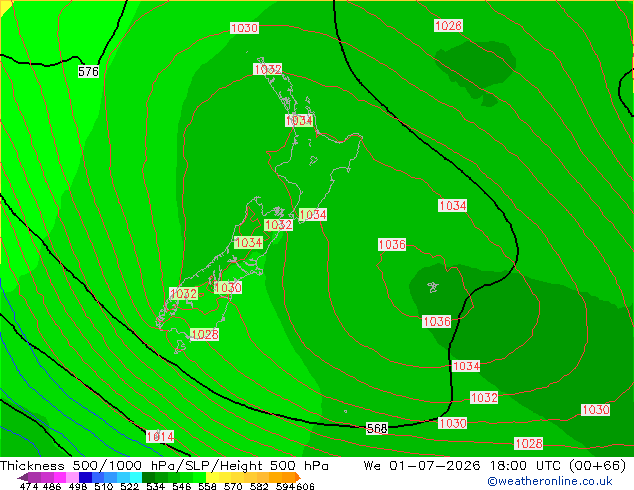Click the legend value 522

tap(129, 486)
